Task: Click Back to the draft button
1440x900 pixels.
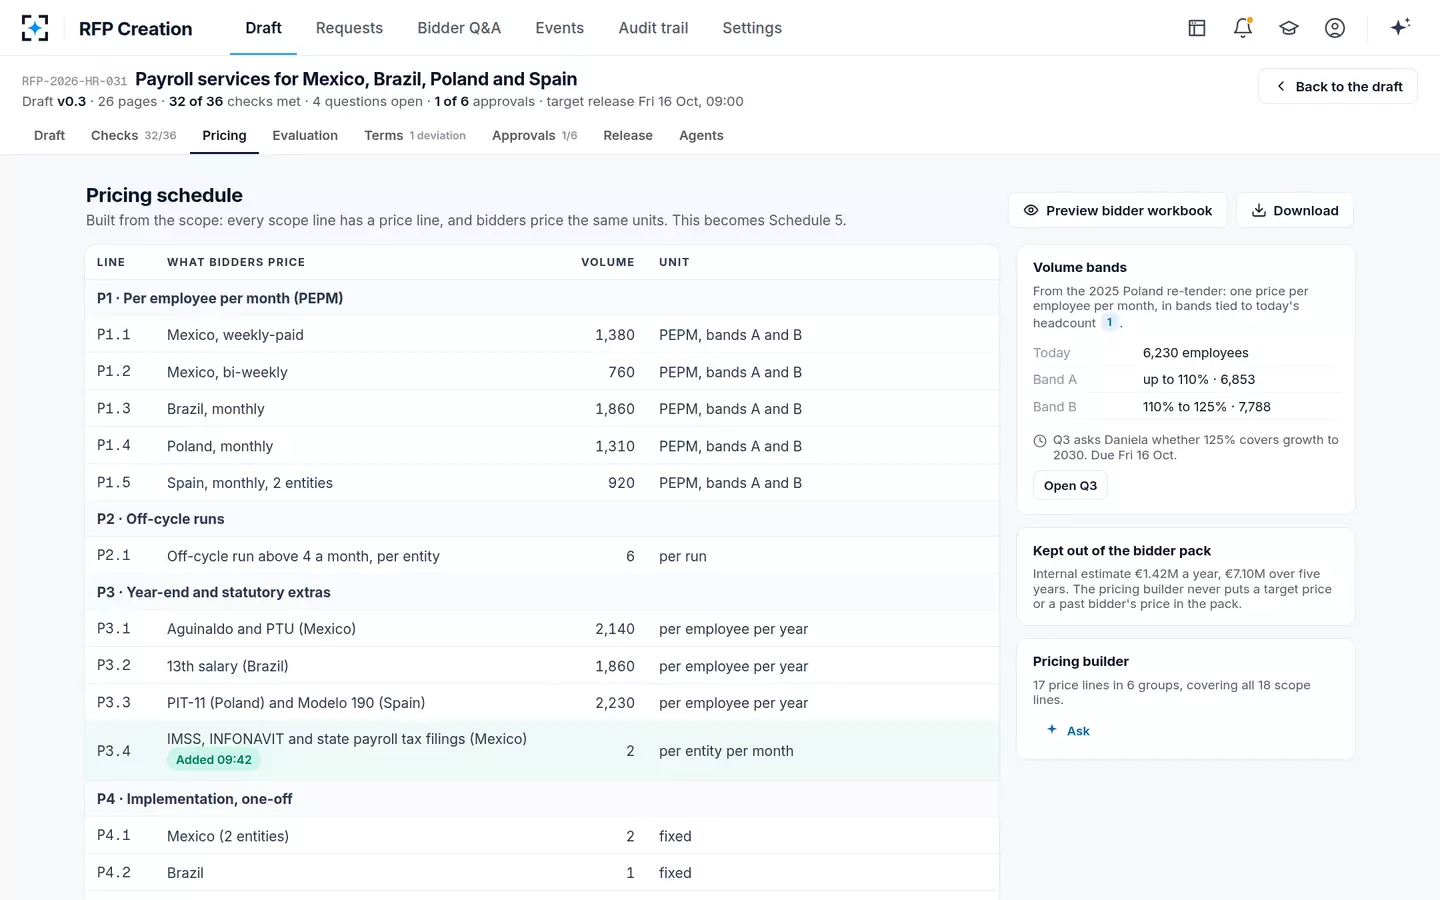Action: [x=1338, y=86]
